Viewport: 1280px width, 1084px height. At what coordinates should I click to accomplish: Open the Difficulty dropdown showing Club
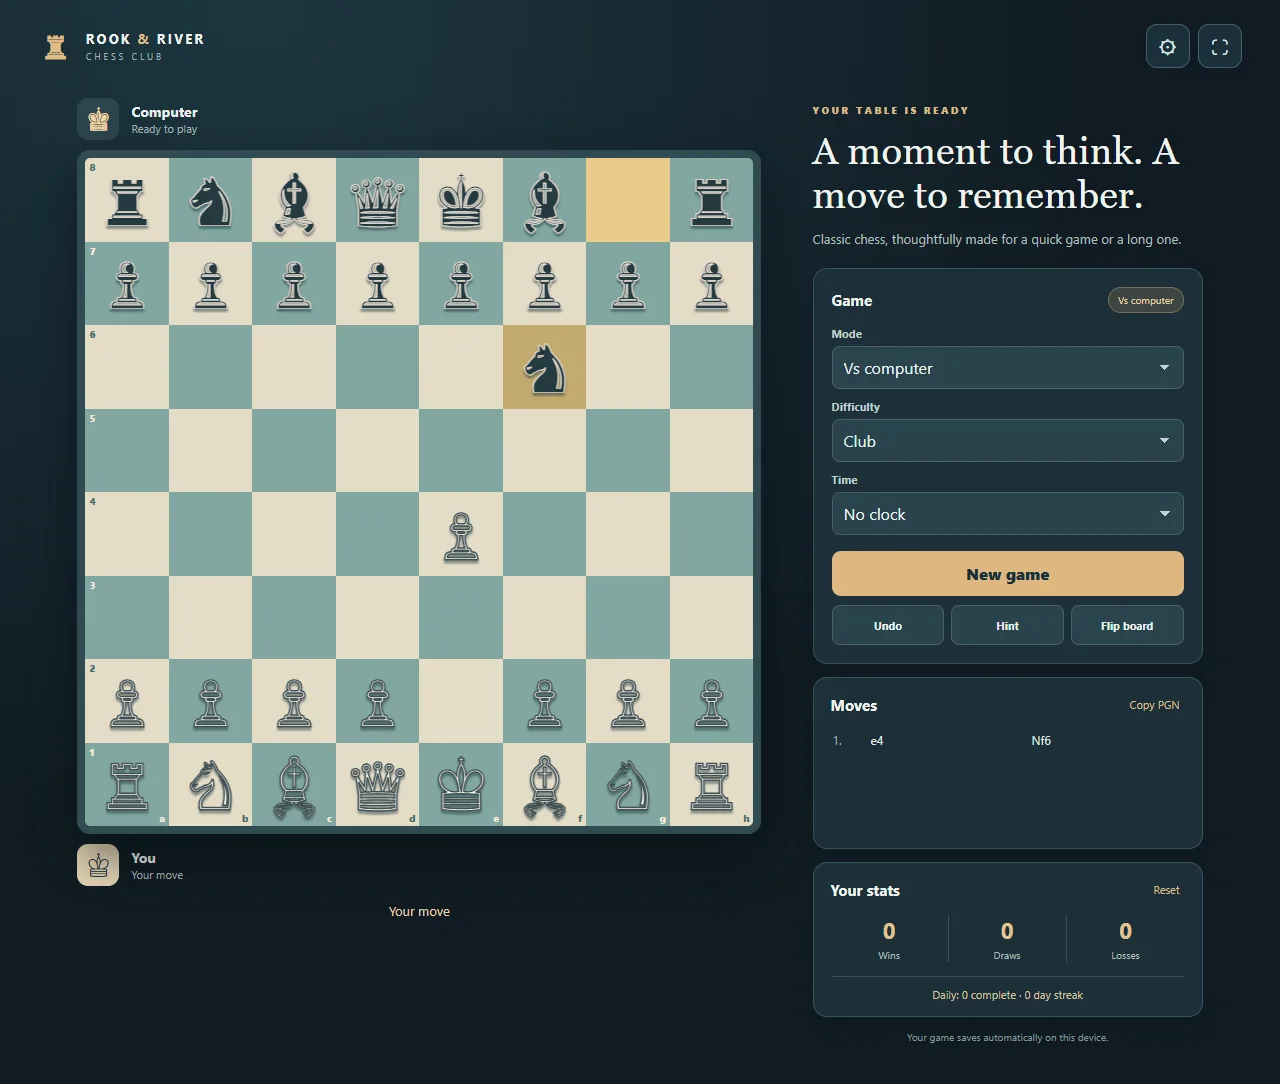click(1007, 441)
